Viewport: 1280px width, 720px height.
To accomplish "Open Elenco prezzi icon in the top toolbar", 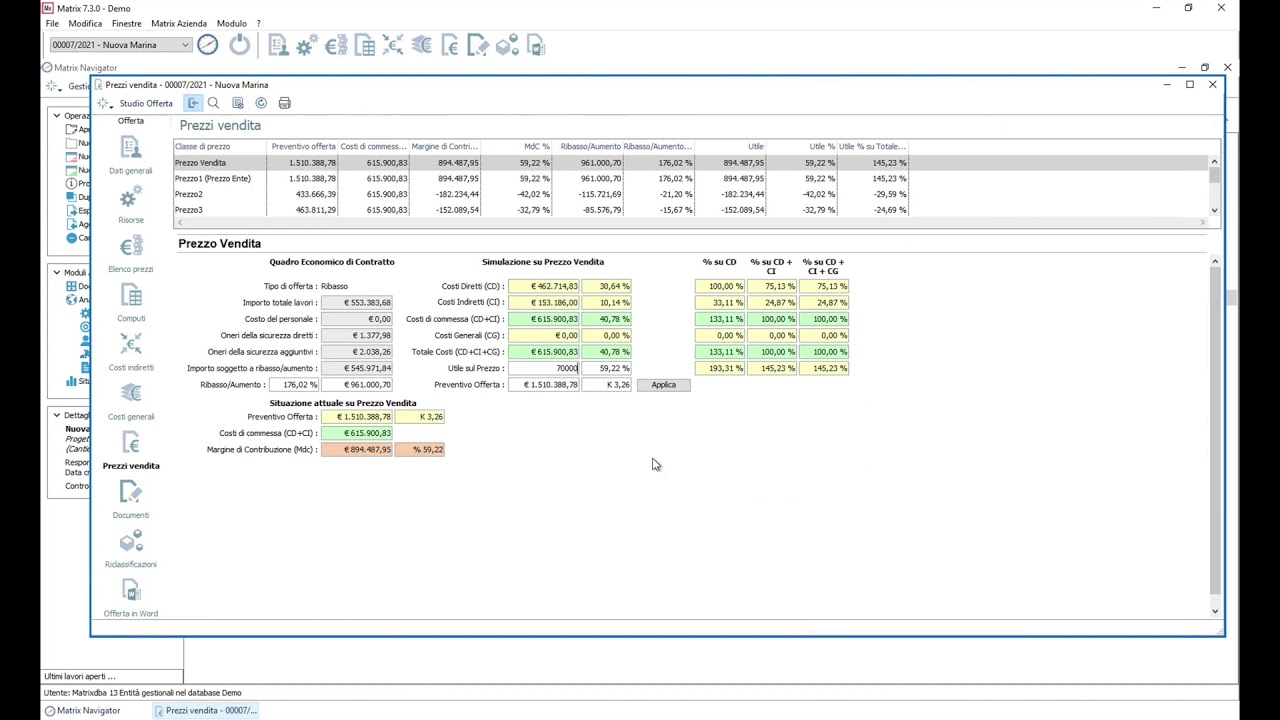I will point(336,45).
